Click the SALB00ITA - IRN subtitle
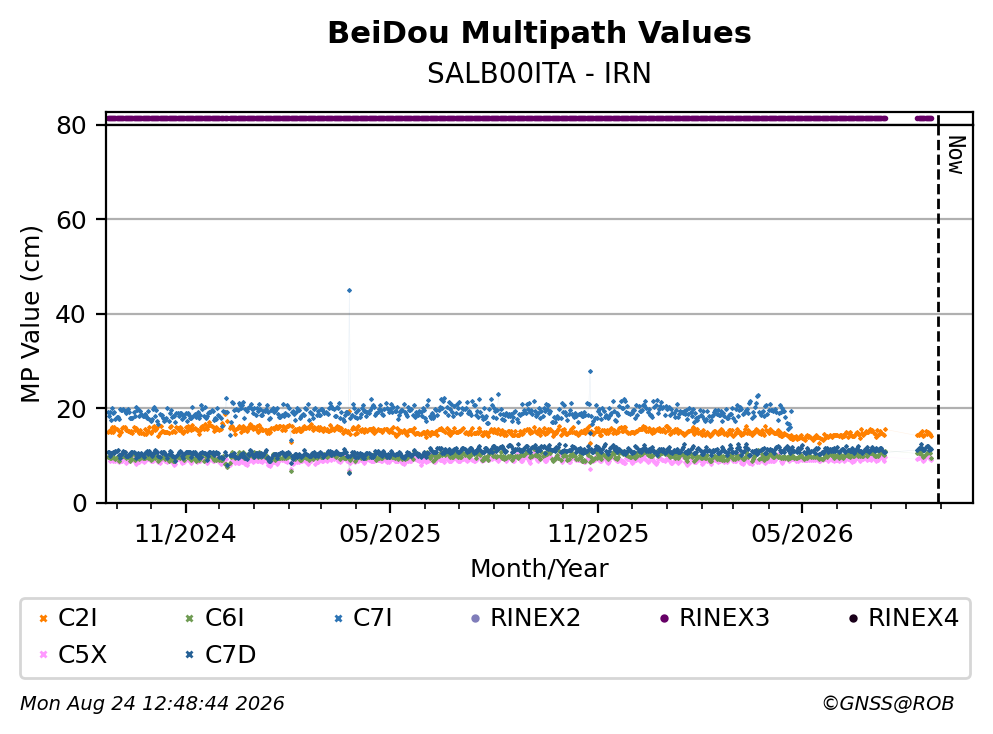993x734 pixels. coord(539,73)
